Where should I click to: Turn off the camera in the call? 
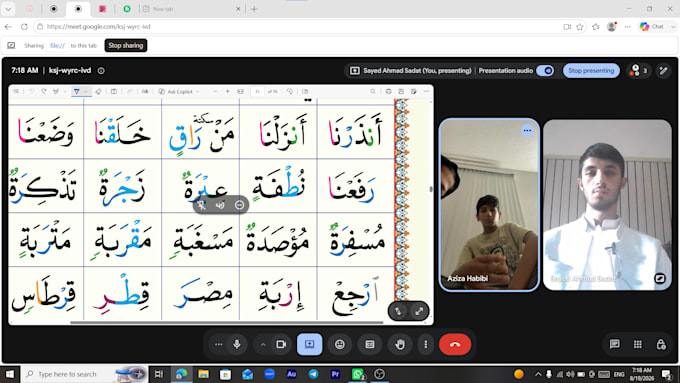[x=281, y=344]
